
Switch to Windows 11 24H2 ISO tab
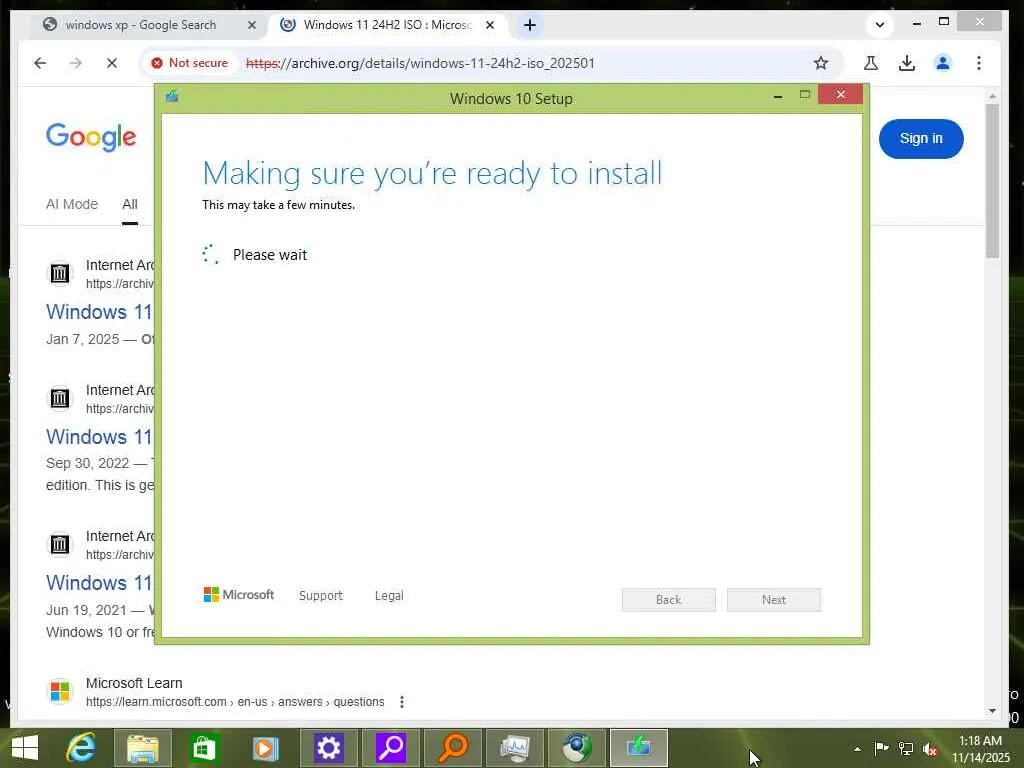pyautogui.click(x=387, y=25)
